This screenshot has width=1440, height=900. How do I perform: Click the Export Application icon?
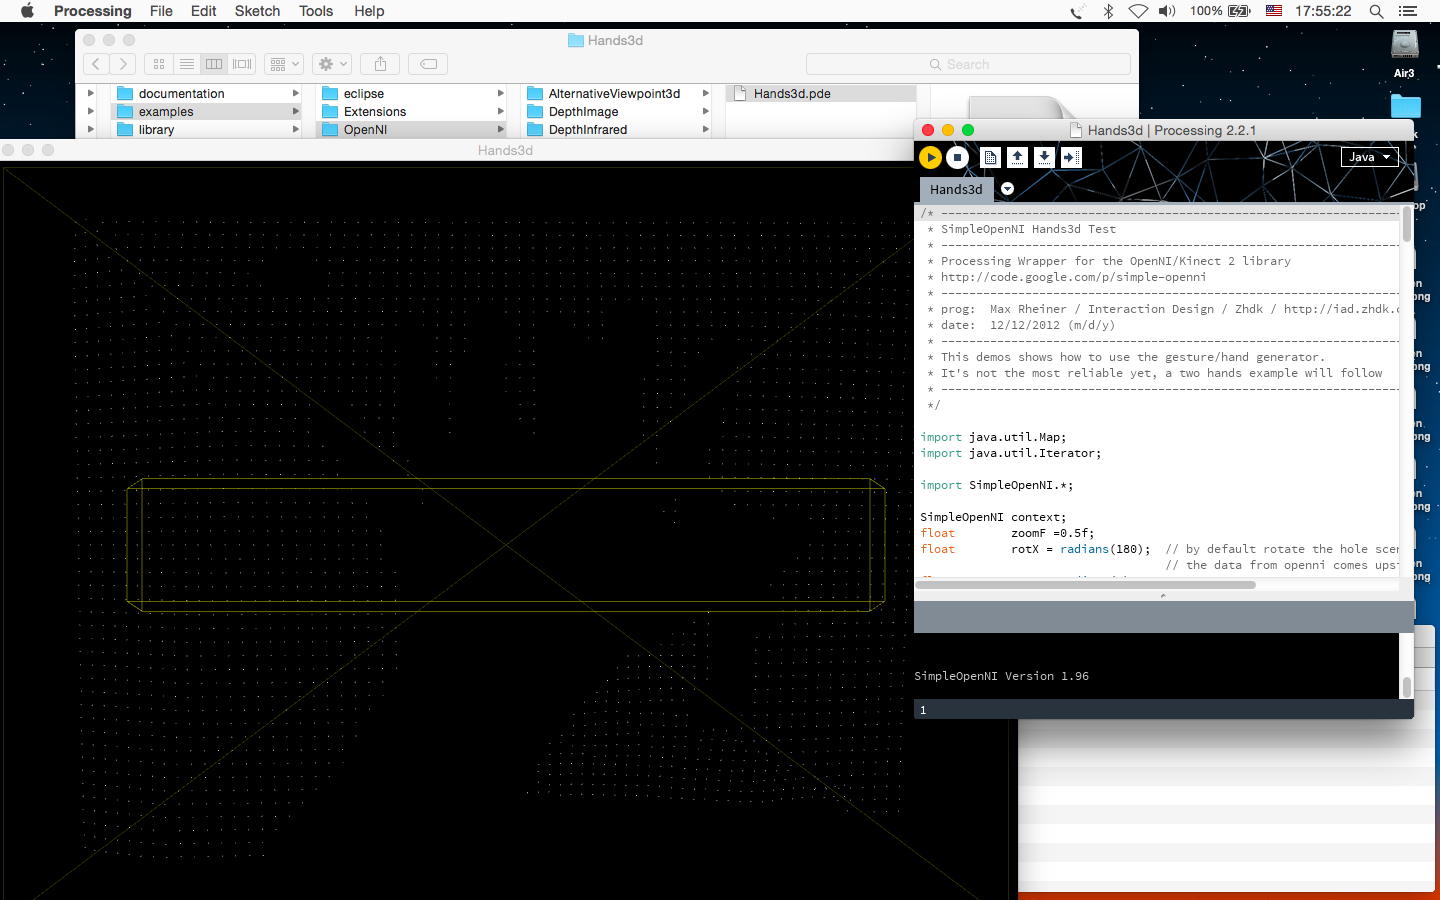click(x=1071, y=157)
